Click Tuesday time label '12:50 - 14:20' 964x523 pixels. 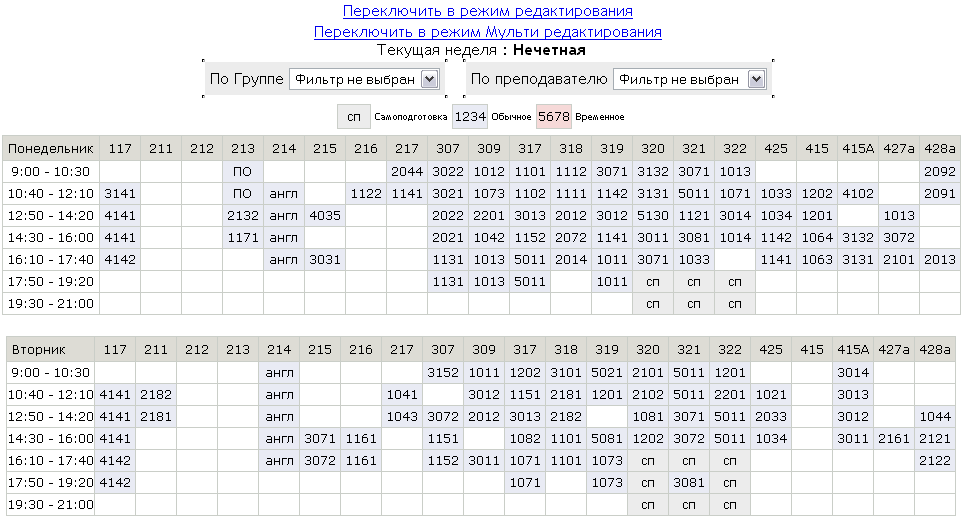[50, 417]
